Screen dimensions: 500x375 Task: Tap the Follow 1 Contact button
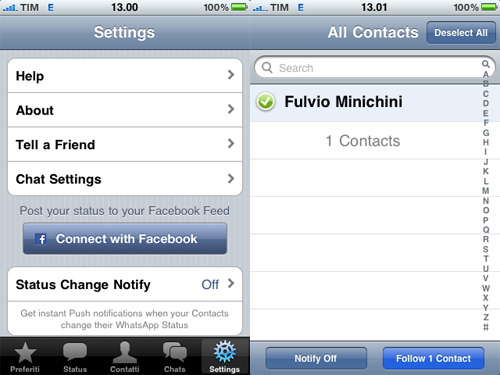point(433,358)
